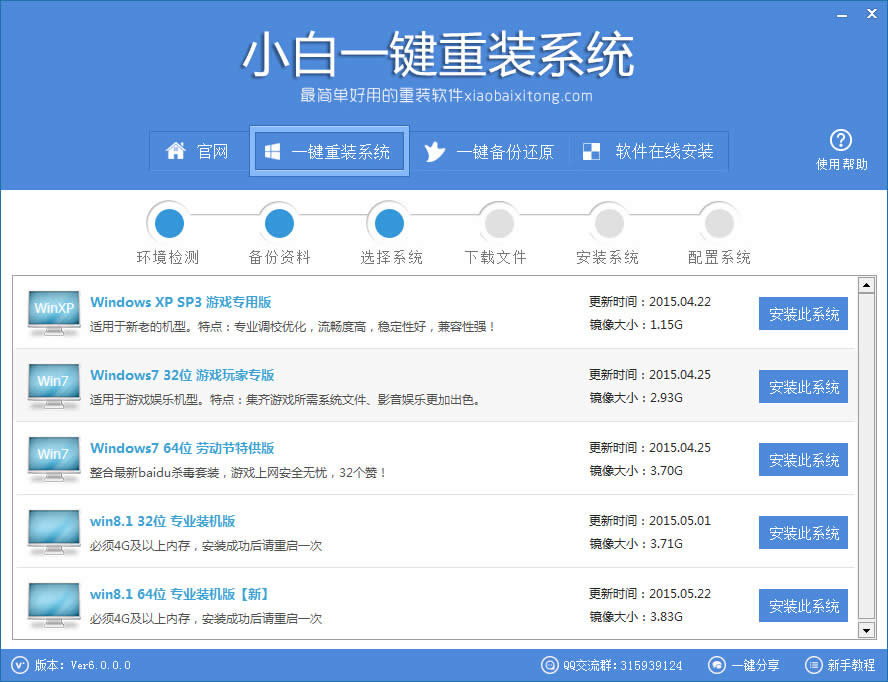Open the Windows7 32位 游戏玩家专版 title link

click(182, 375)
